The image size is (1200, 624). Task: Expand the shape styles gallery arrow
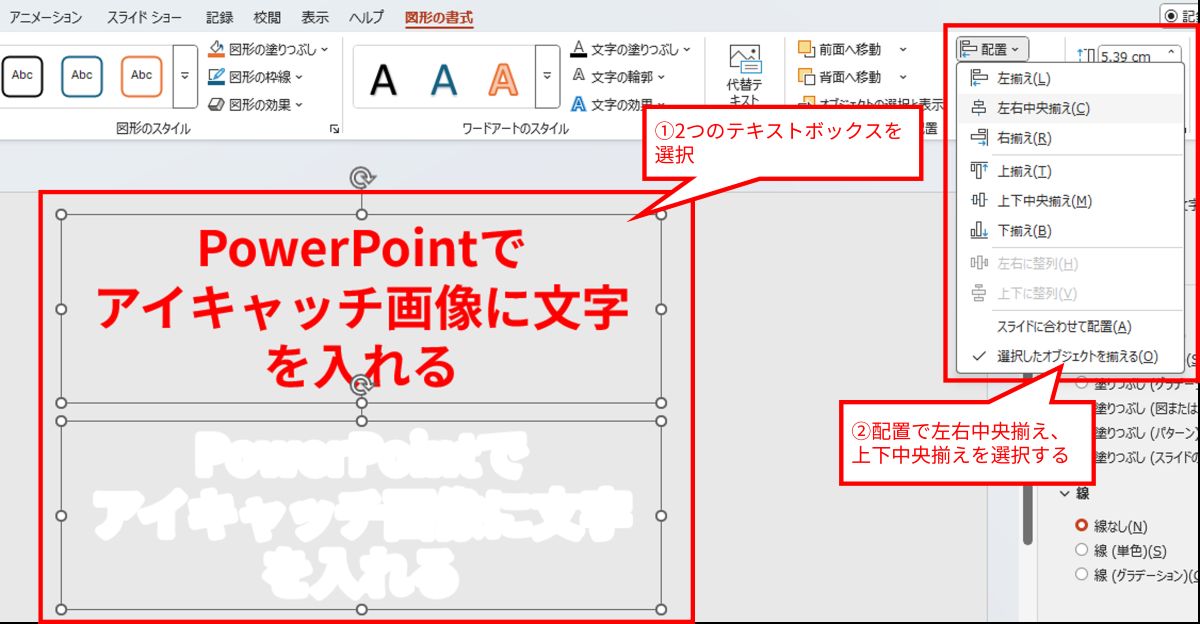pyautogui.click(x=184, y=76)
